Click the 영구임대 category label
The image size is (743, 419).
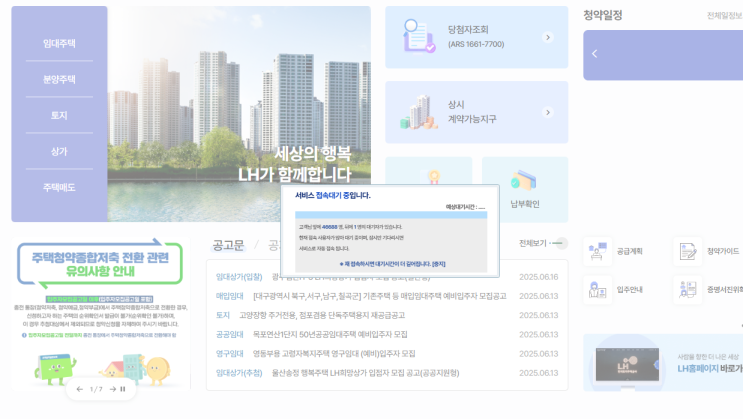(229, 354)
